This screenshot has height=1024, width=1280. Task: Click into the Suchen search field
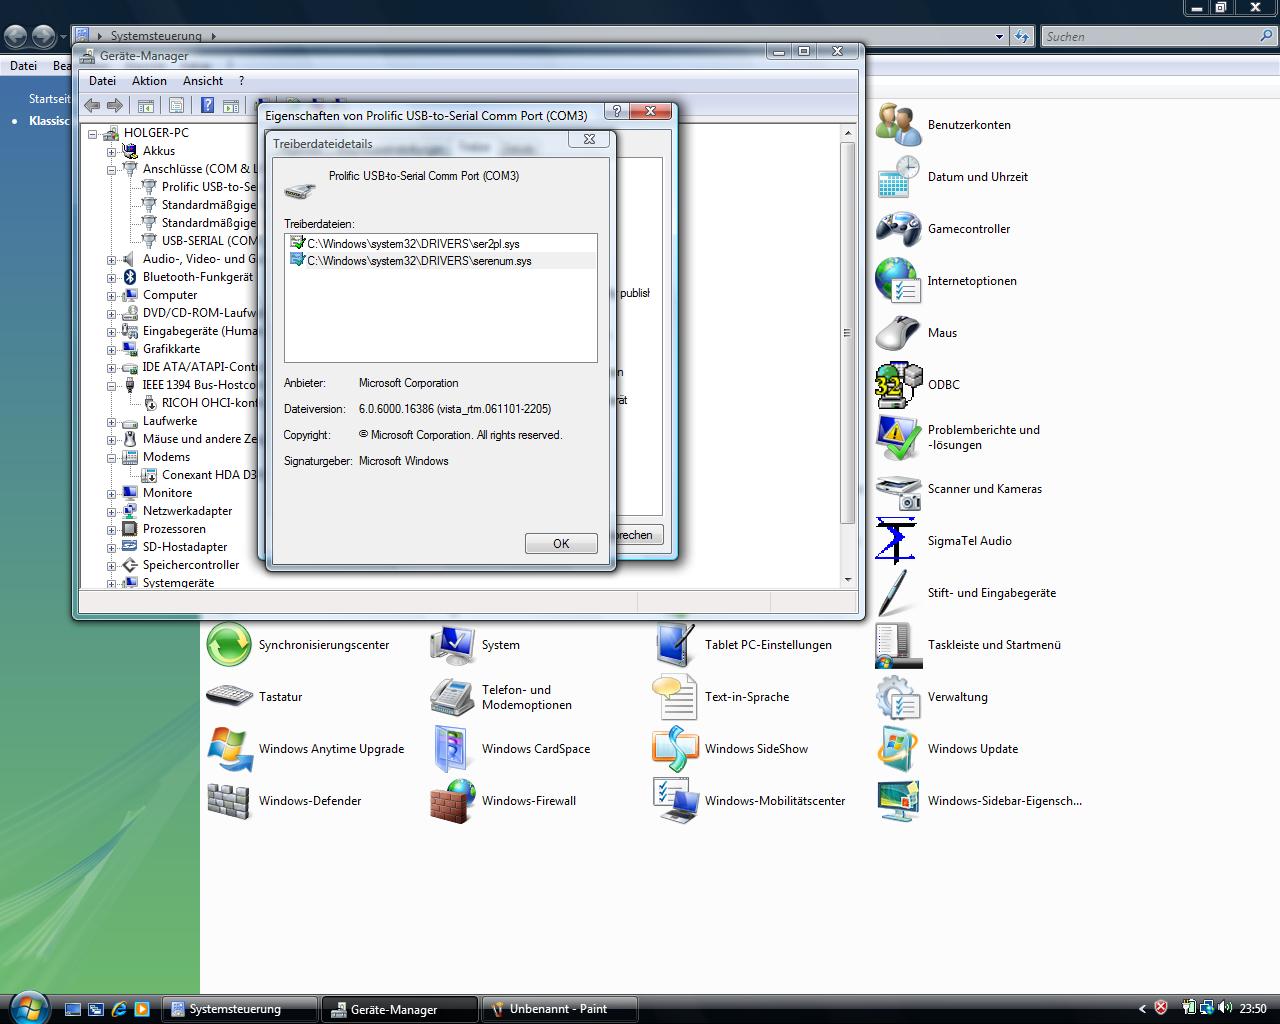(x=1148, y=37)
